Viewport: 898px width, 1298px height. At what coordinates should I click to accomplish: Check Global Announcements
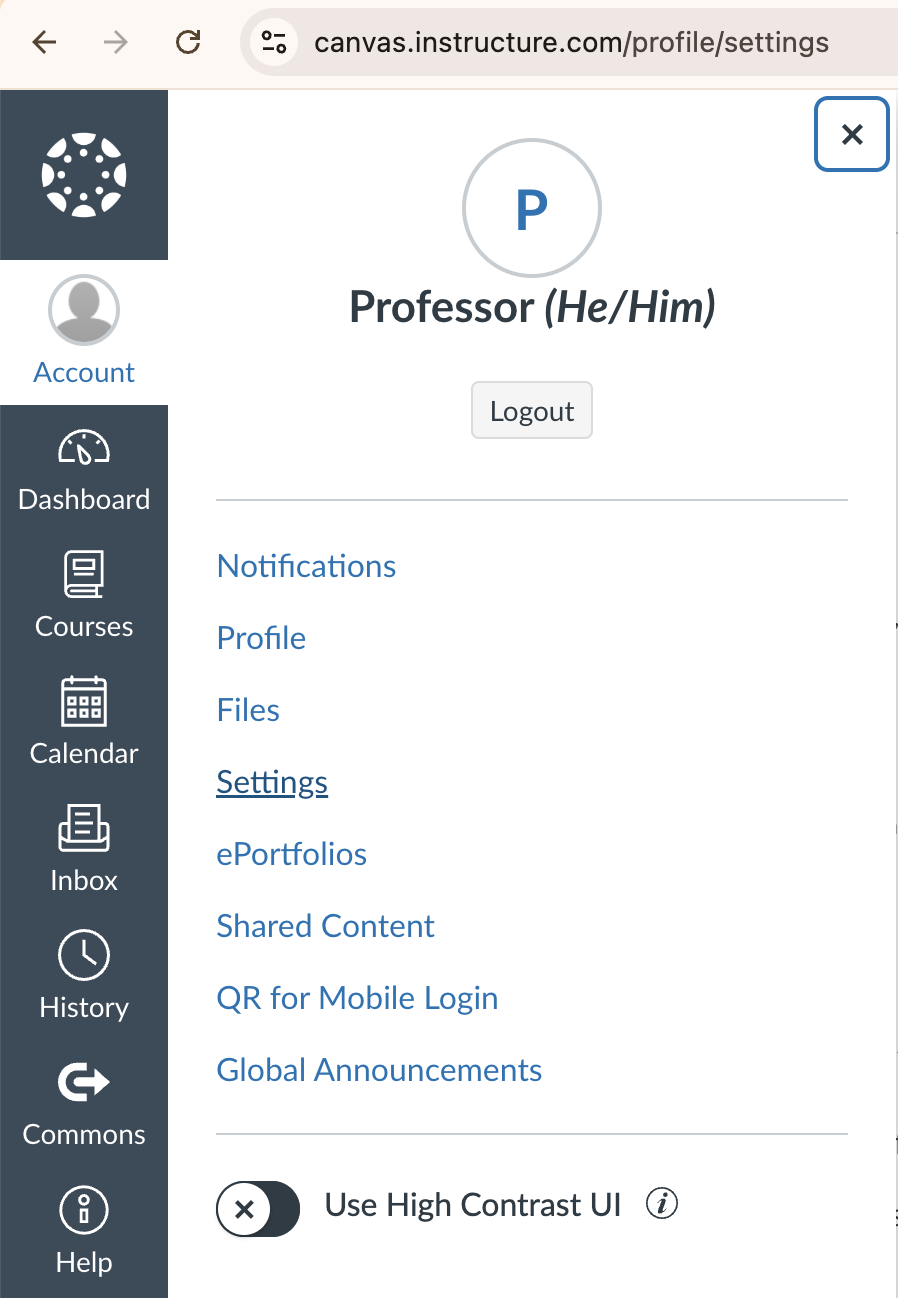pyautogui.click(x=379, y=1069)
